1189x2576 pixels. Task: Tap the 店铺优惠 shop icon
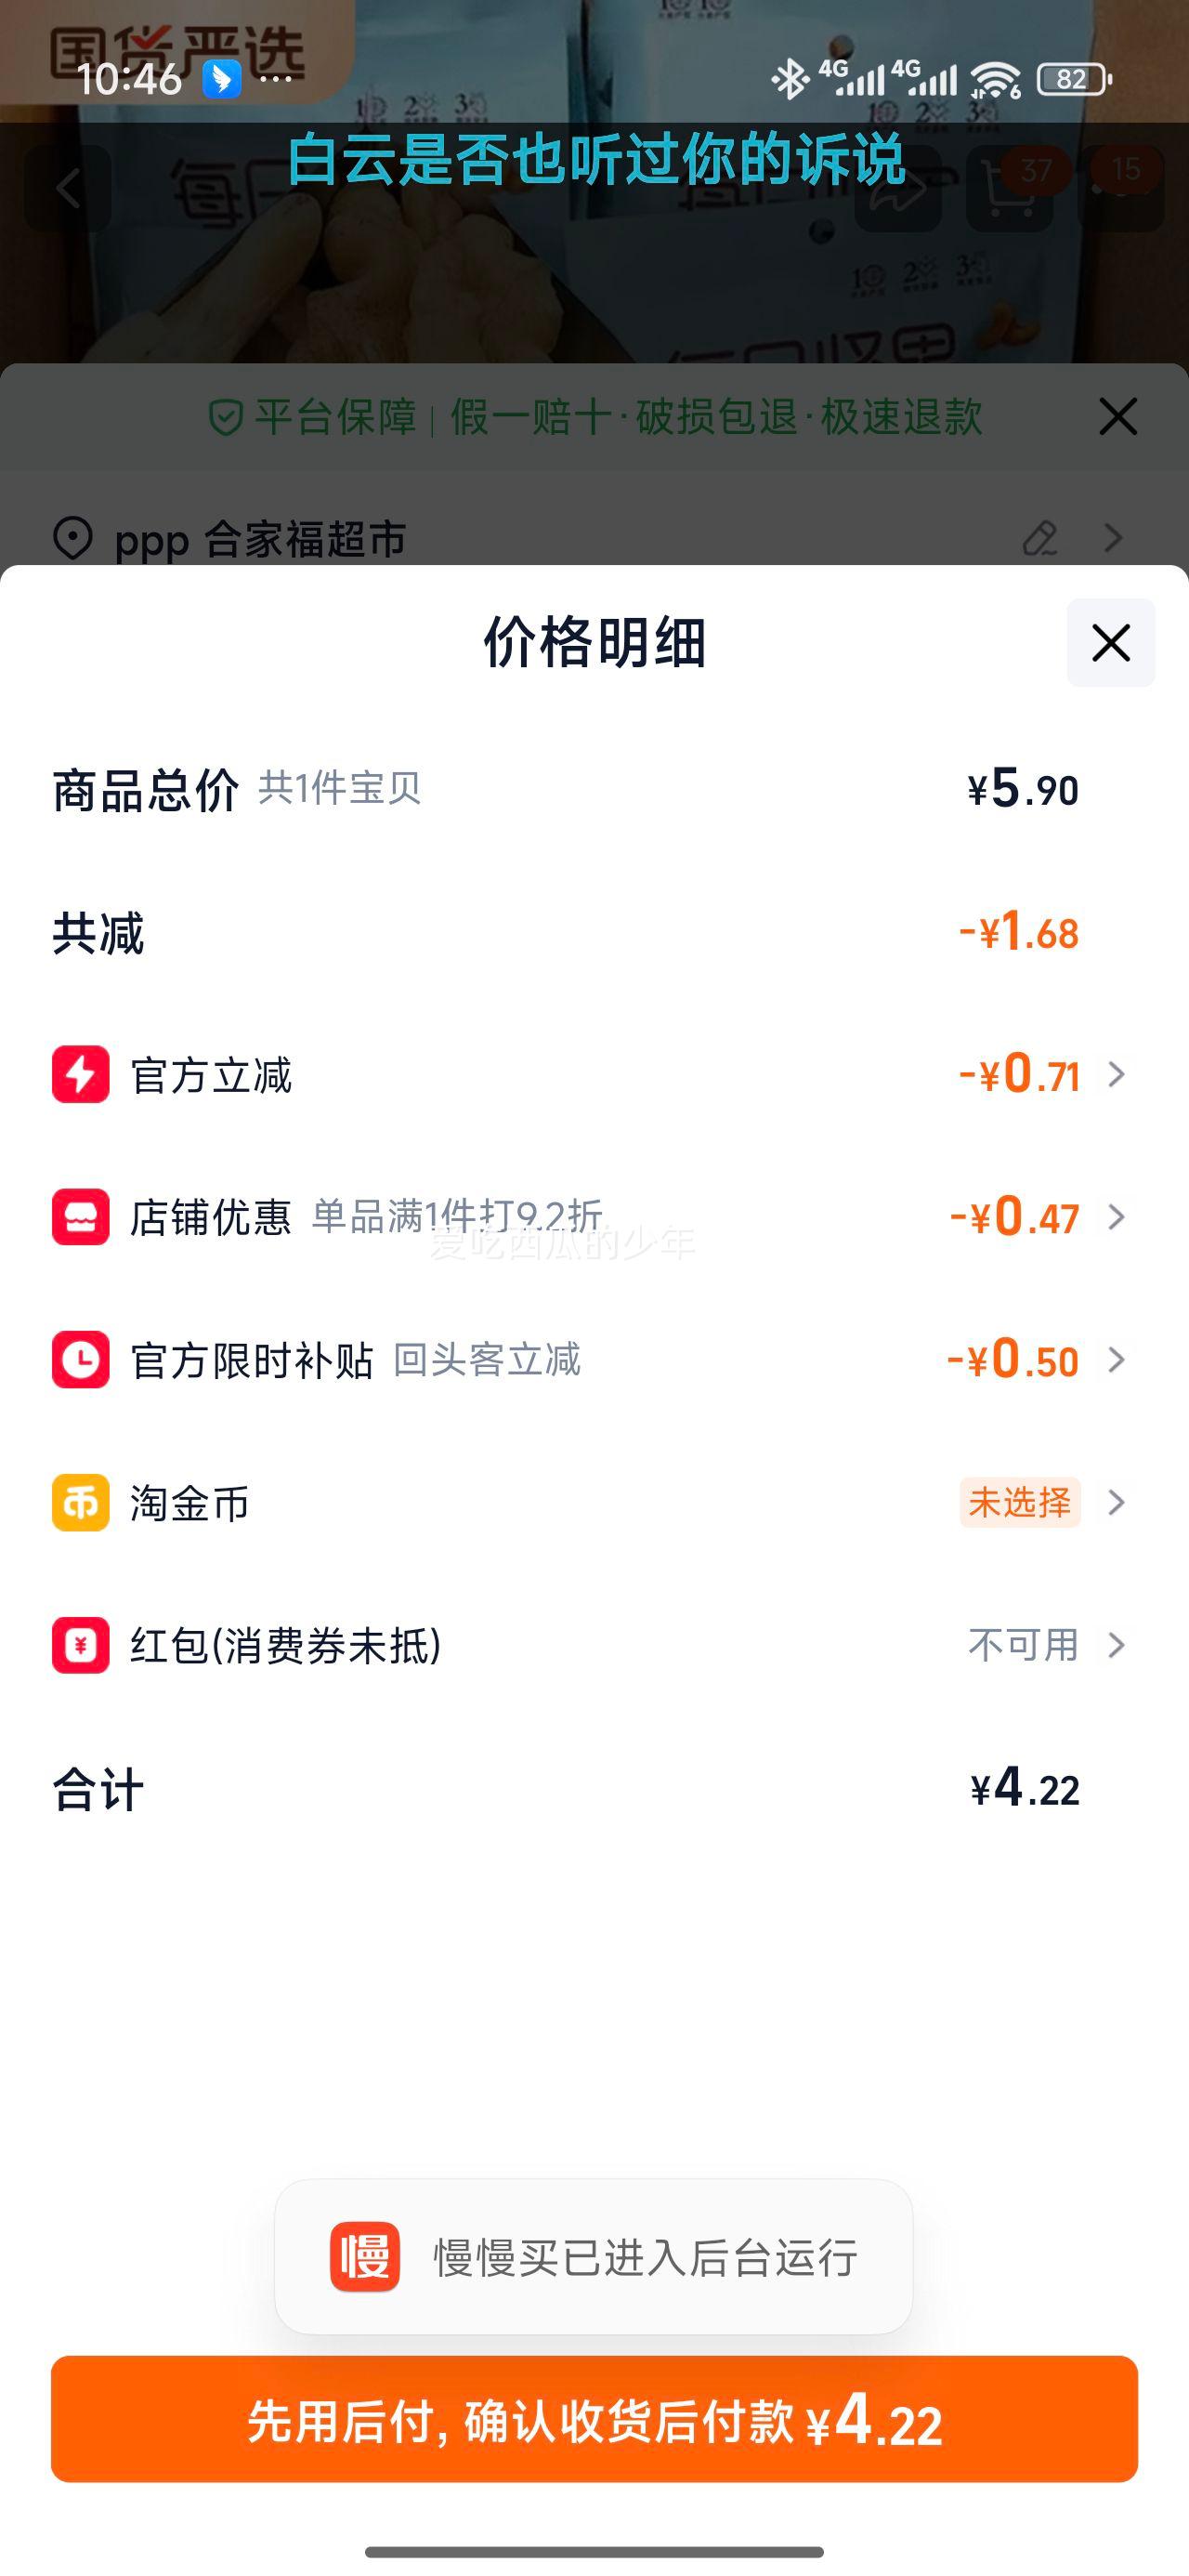coord(81,1217)
